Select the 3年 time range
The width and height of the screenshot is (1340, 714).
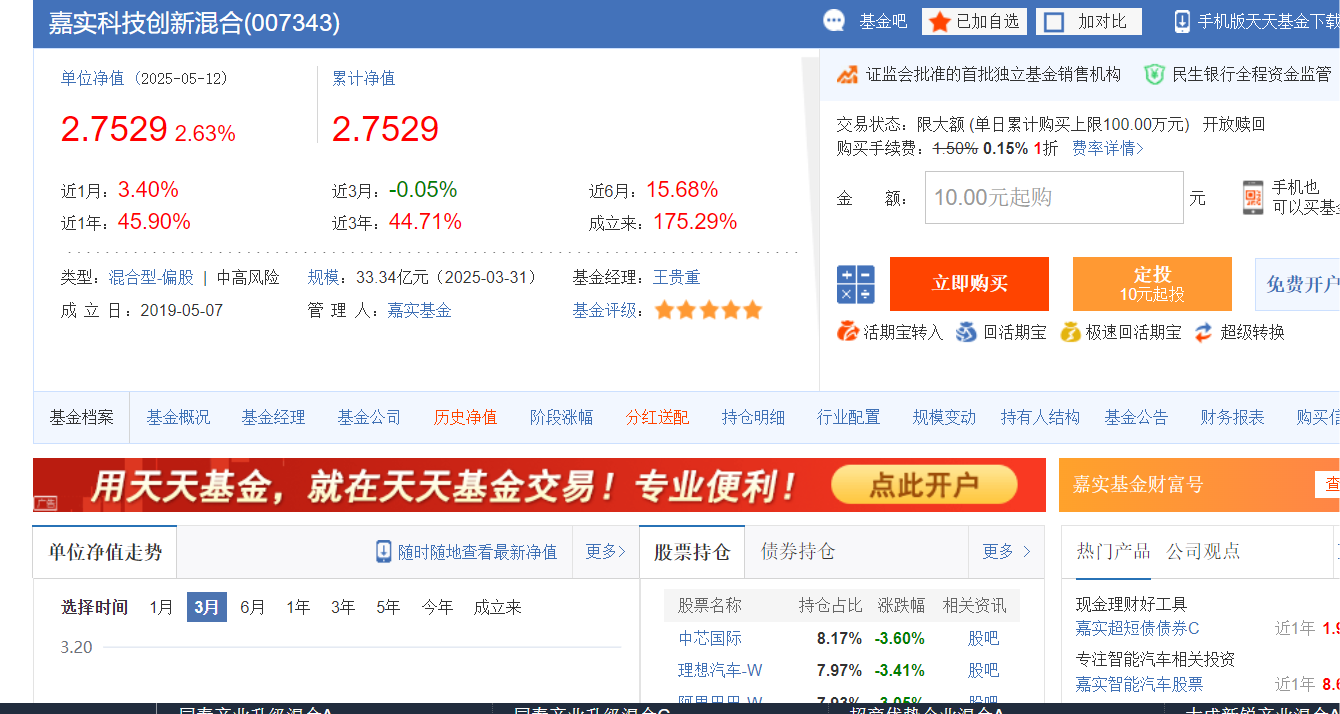343,607
